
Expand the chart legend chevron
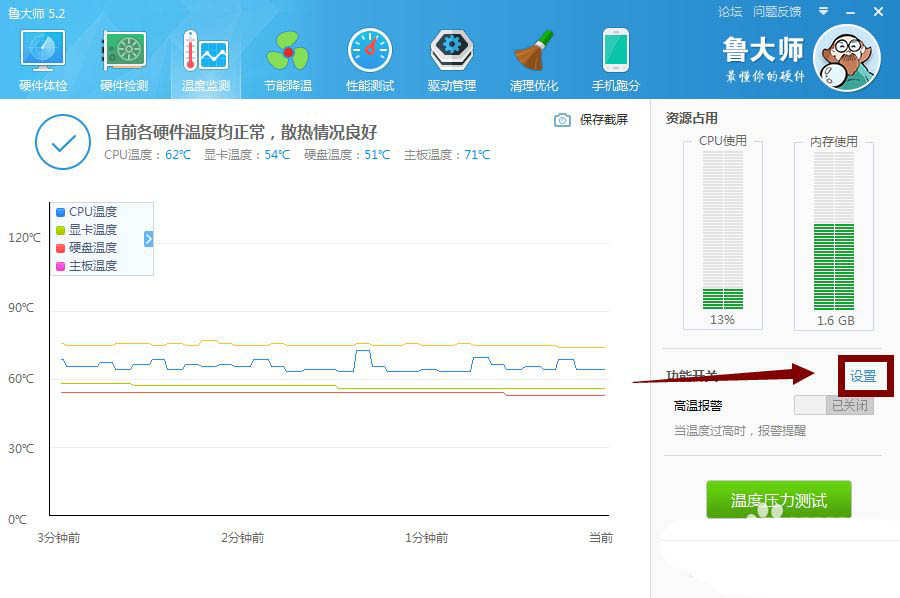tap(148, 239)
